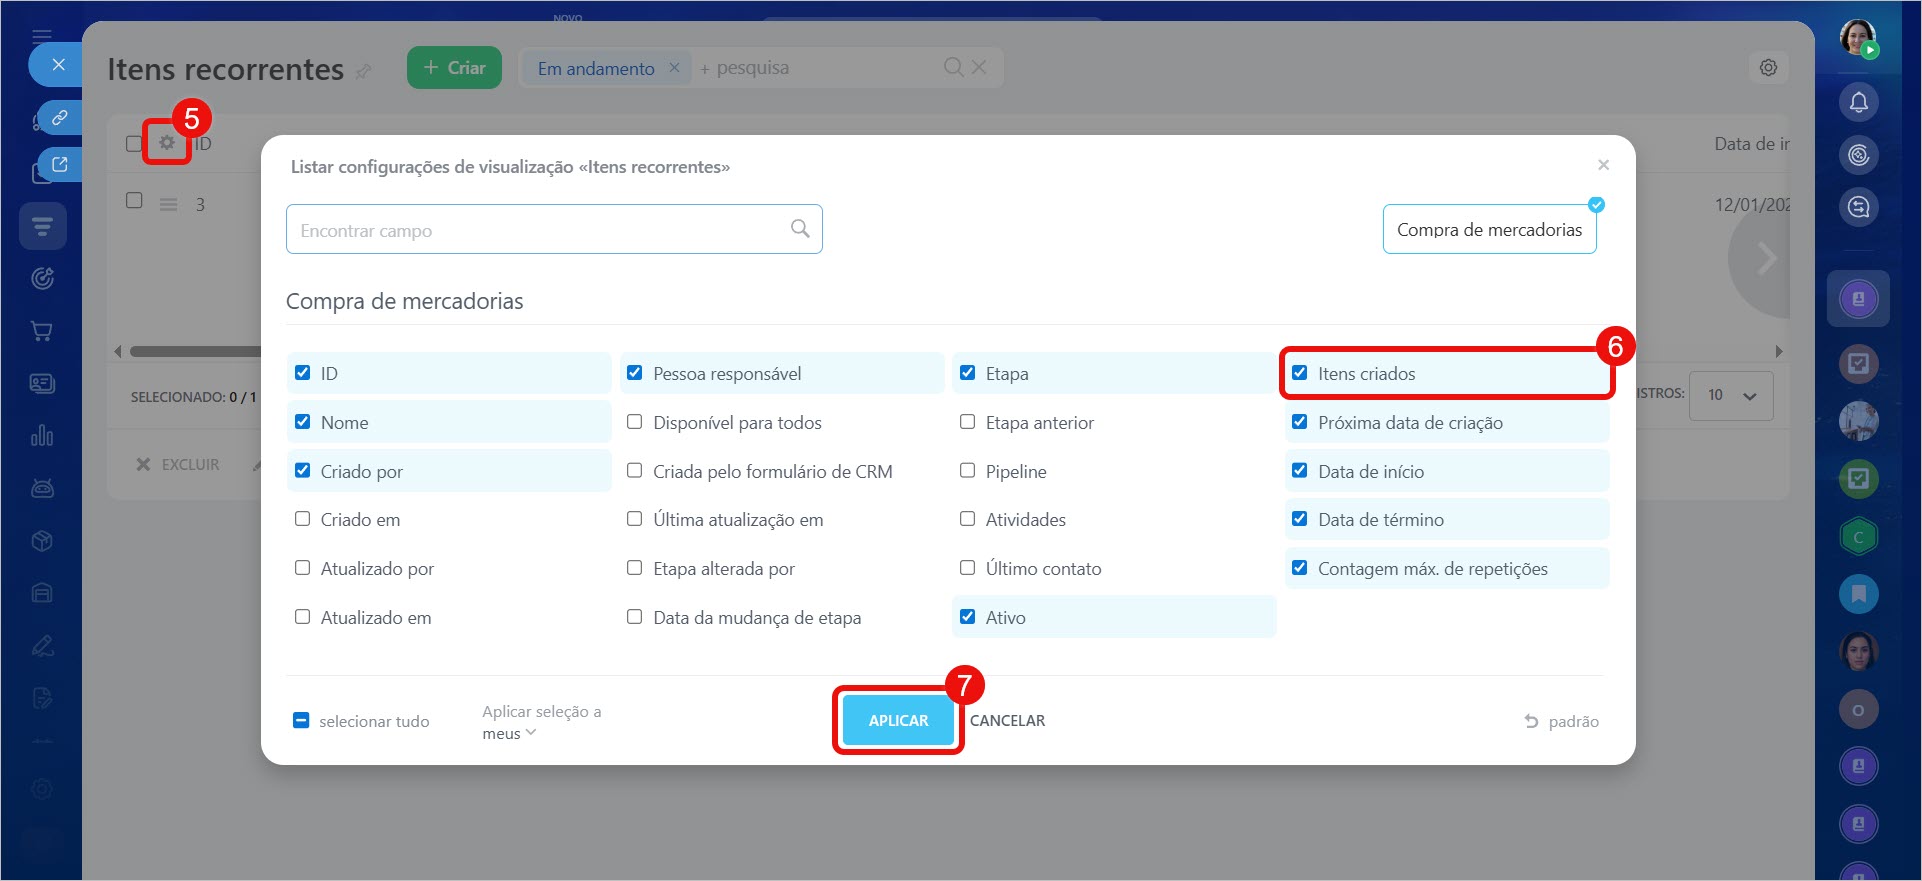The width and height of the screenshot is (1922, 881).
Task: Remove the Em andamento filter chip
Action: coord(674,68)
